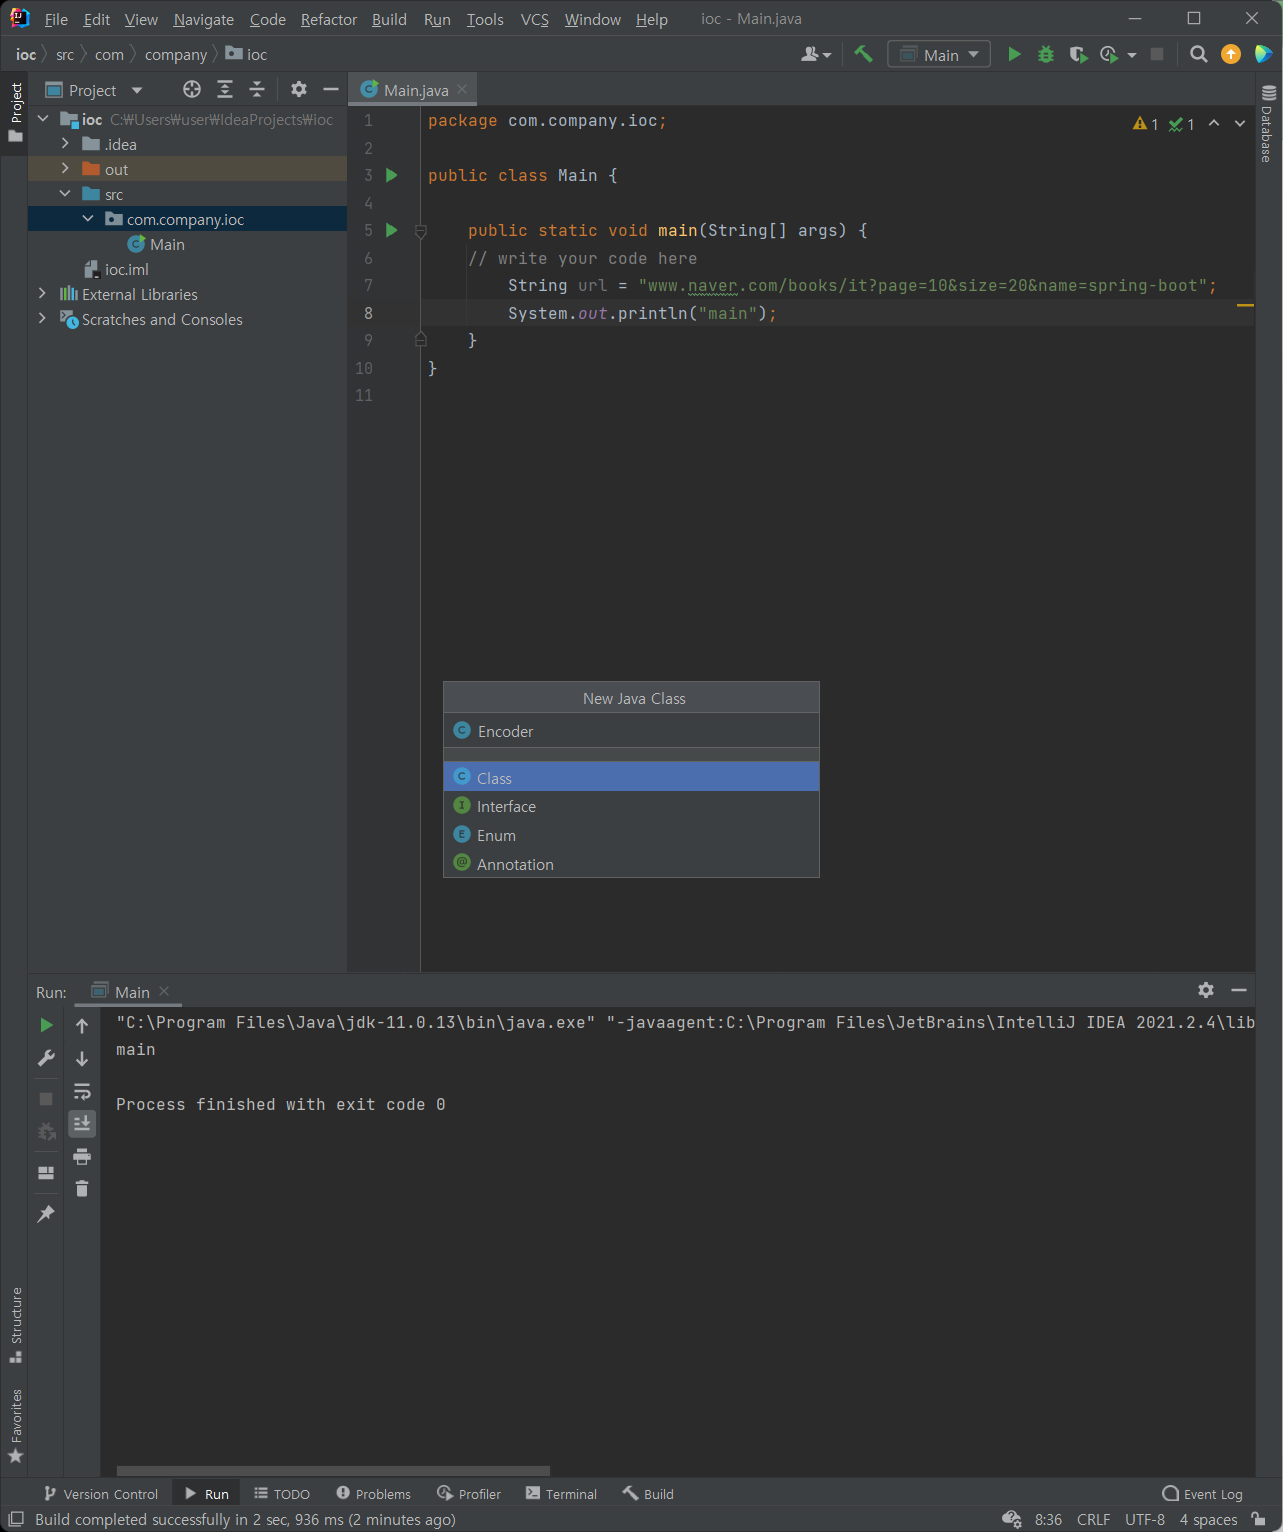Open Project view mode dropdown

click(x=137, y=90)
